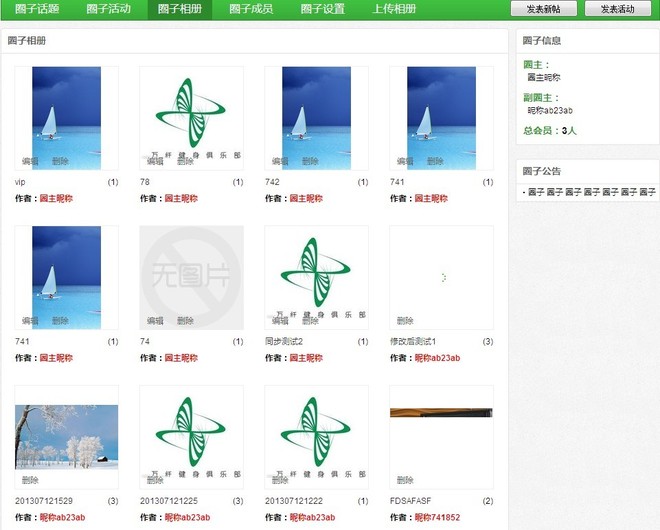660x530 pixels.
Task: Open the 同步测试2 album title link
Action: point(284,342)
